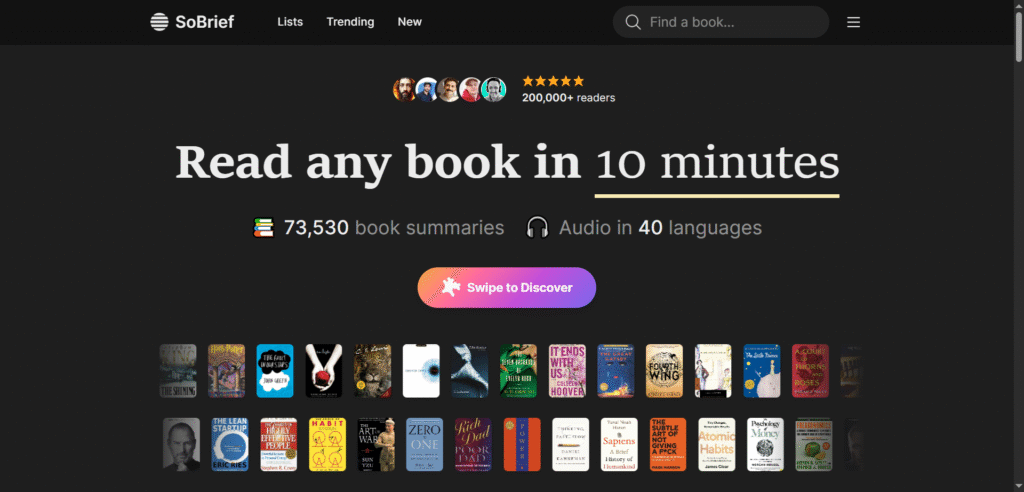This screenshot has width=1024, height=492.
Task: Open the Rich Dad Poor Dad cover
Action: [x=473, y=445]
